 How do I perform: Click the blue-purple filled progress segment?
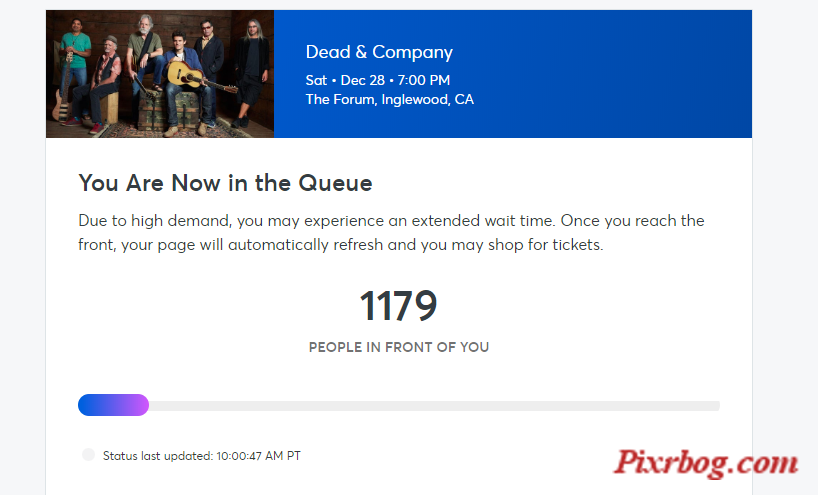pos(113,405)
